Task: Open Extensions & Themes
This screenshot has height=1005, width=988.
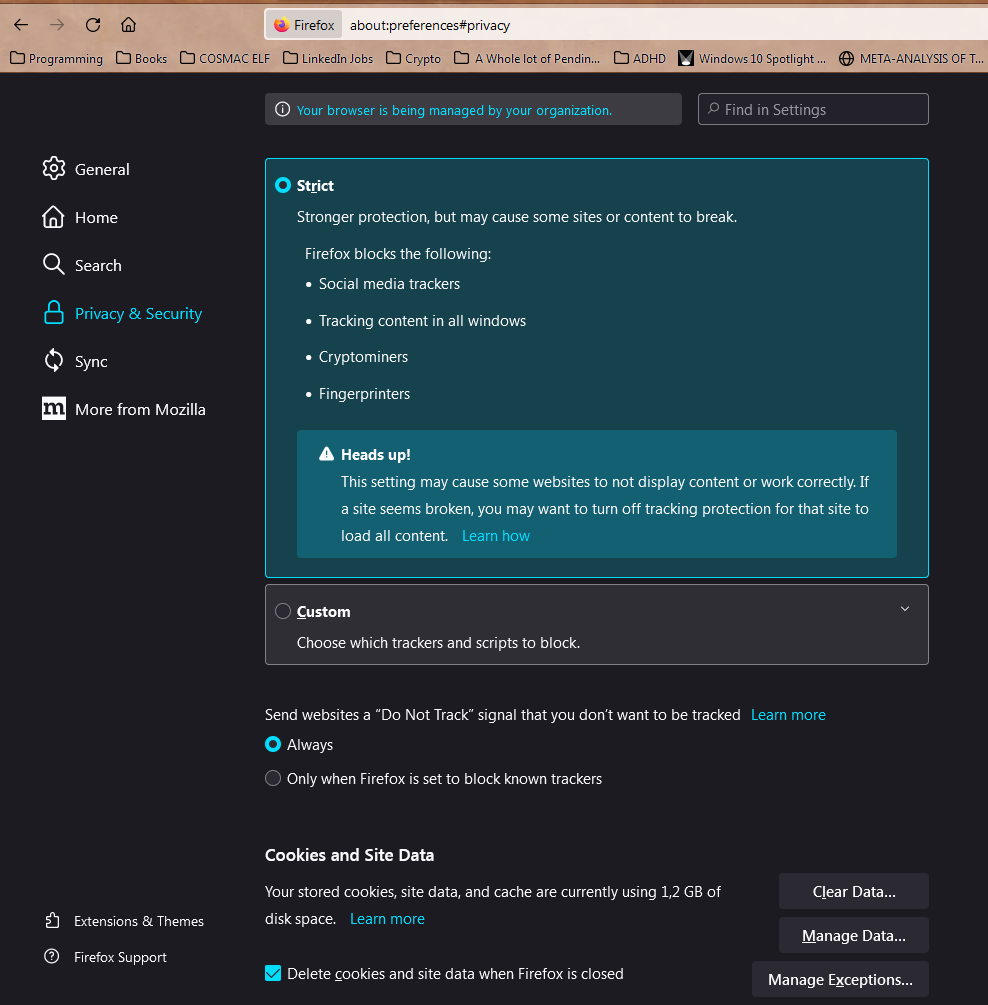Action: (124, 921)
